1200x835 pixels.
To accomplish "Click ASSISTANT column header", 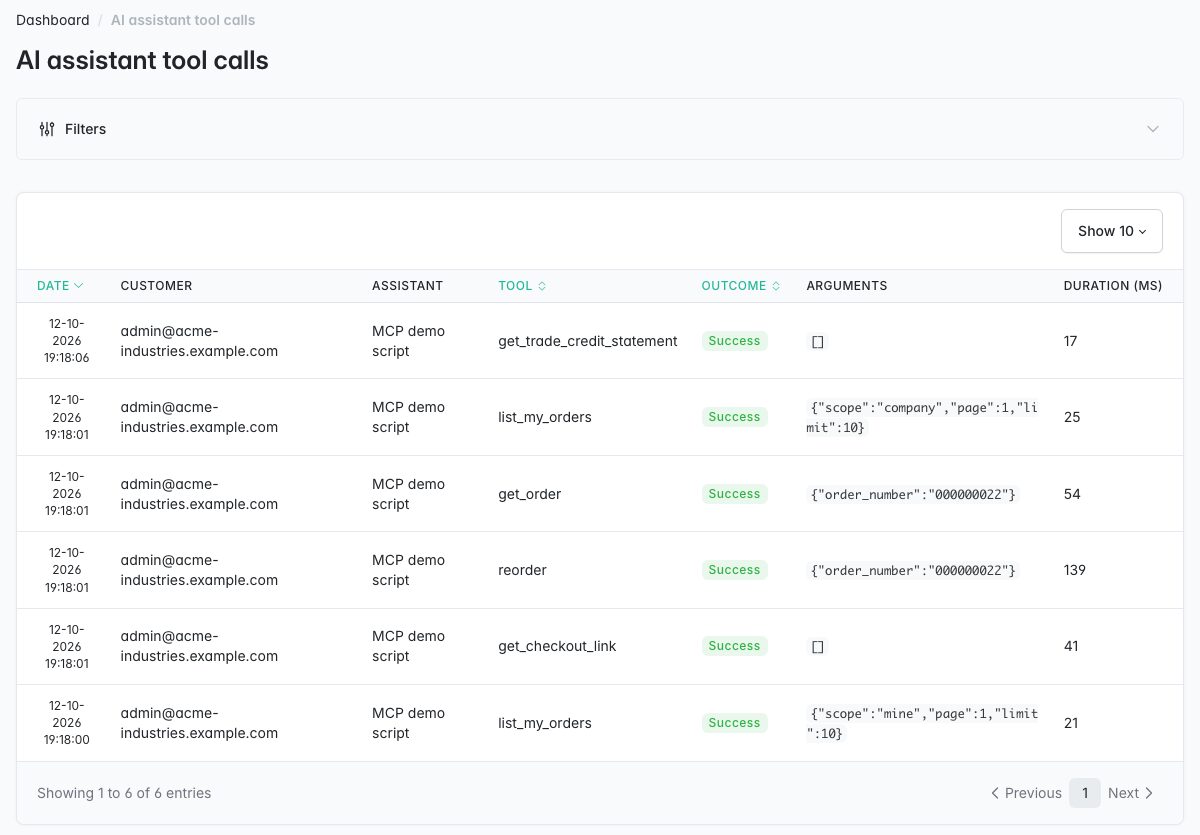I will click(407, 286).
